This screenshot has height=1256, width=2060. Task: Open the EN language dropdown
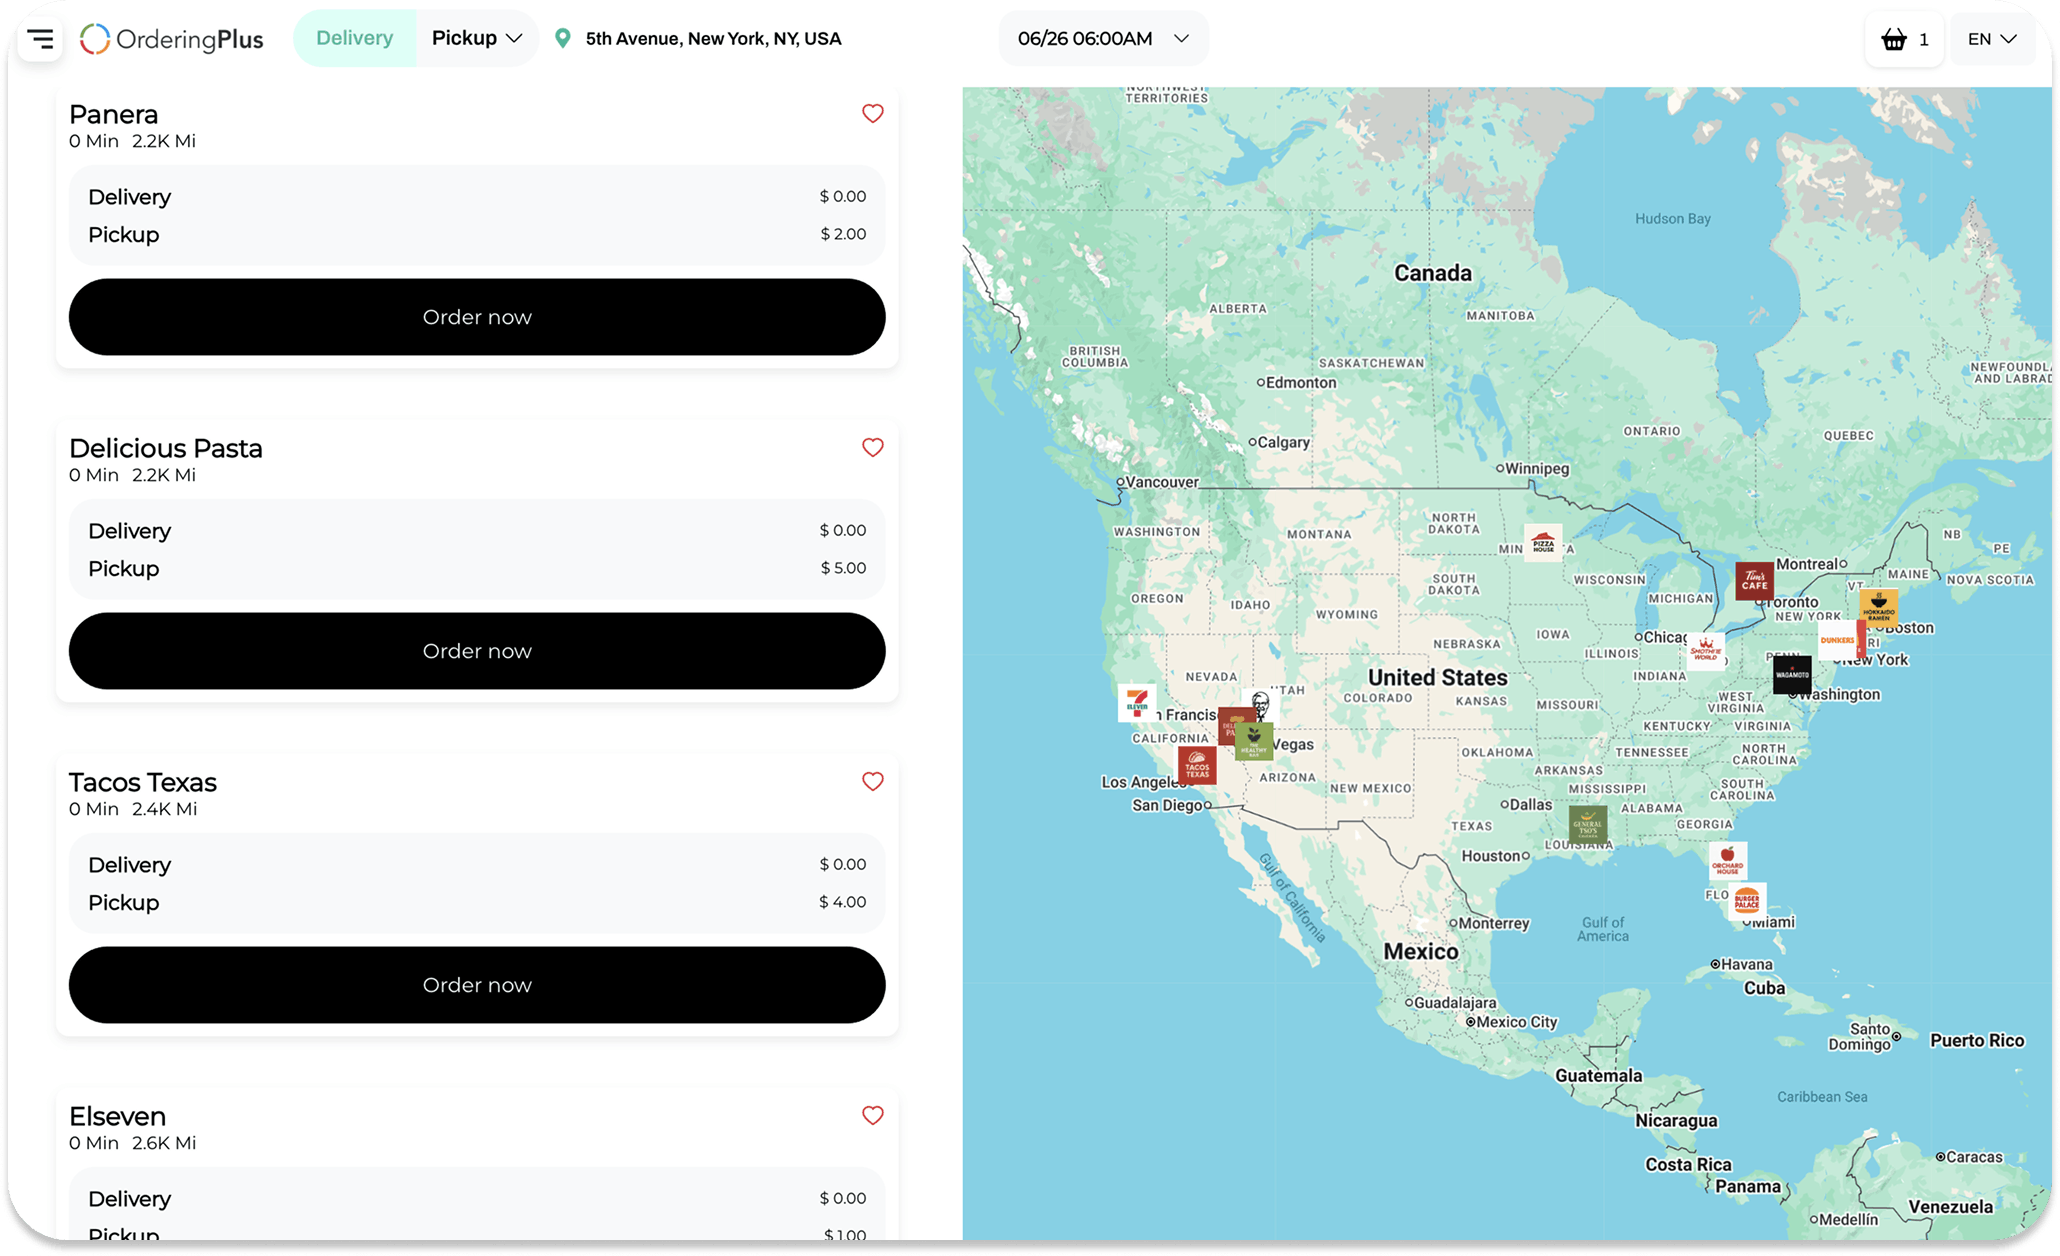1992,39
